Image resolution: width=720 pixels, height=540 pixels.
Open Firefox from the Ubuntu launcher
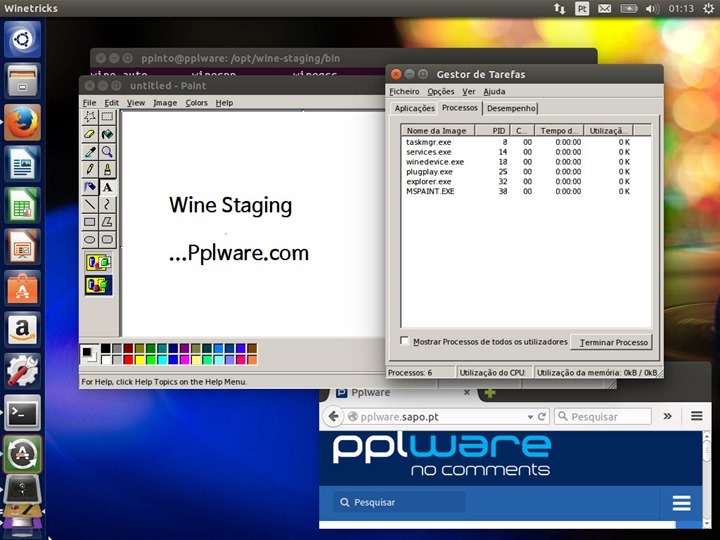[x=22, y=122]
